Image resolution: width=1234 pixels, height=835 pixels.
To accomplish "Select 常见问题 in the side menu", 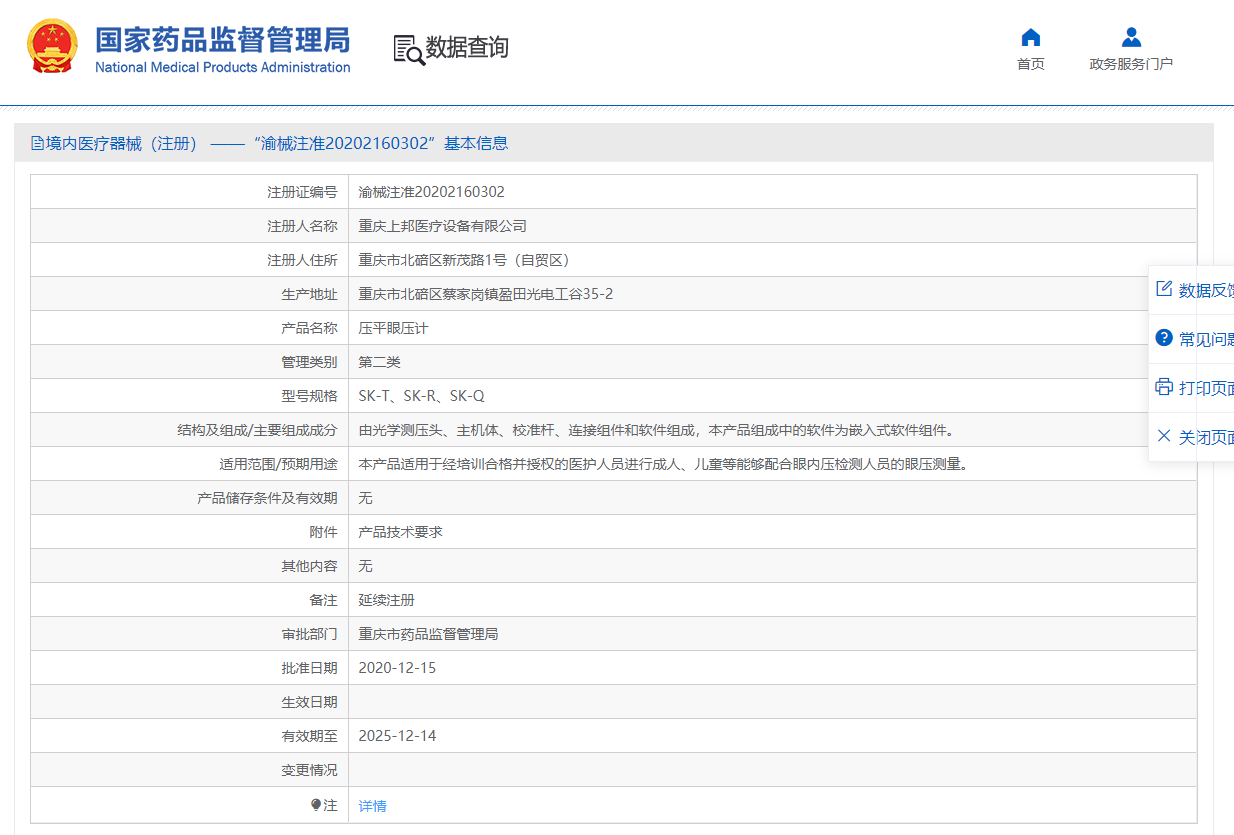I will coord(1206,339).
